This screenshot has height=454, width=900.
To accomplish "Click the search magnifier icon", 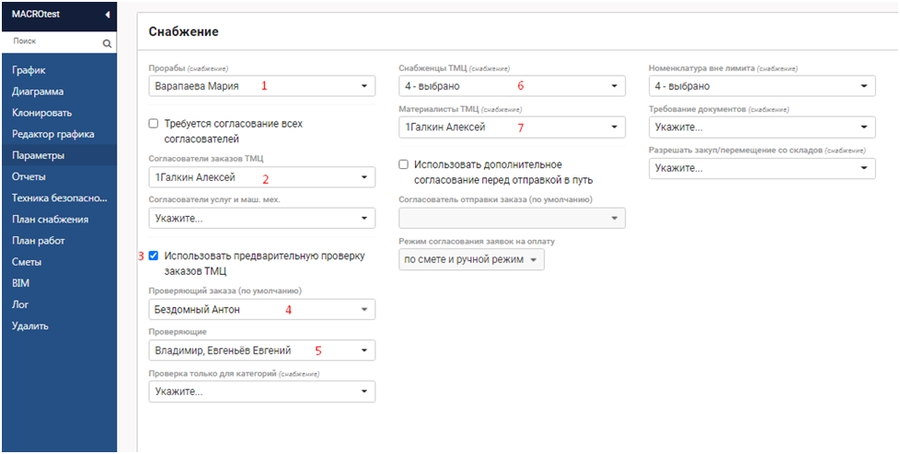I will tap(107, 44).
